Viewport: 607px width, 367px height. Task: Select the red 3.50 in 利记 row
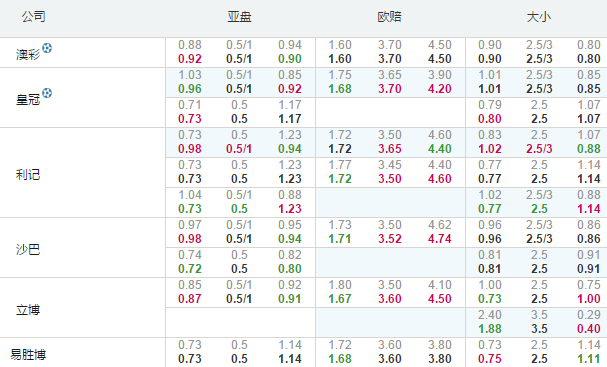[390, 179]
